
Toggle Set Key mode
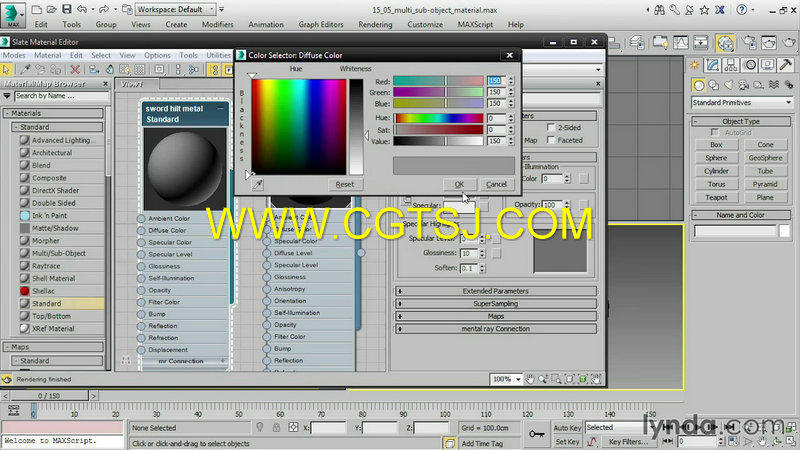pyautogui.click(x=567, y=442)
